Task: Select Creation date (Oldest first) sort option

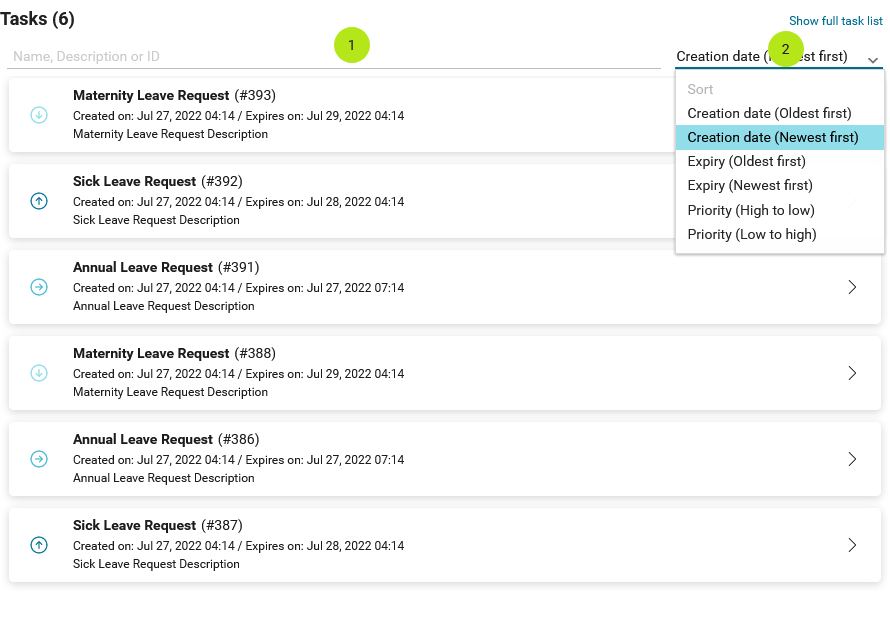Action: pyautogui.click(x=779, y=113)
